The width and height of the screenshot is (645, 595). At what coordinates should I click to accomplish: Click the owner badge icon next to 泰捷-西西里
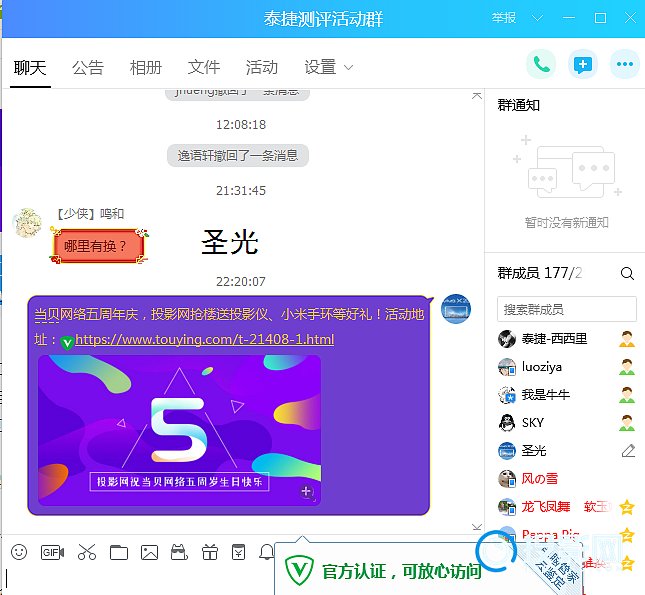627,339
